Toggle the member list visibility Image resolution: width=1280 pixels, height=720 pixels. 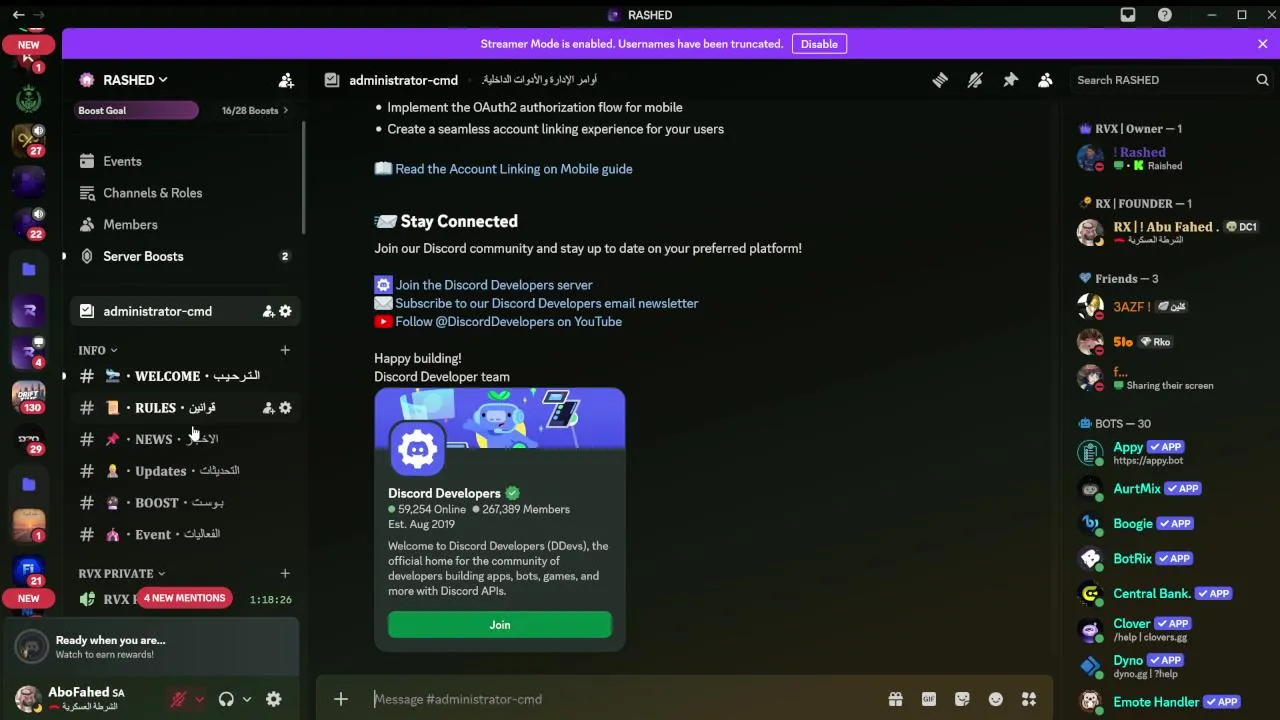[1045, 80]
